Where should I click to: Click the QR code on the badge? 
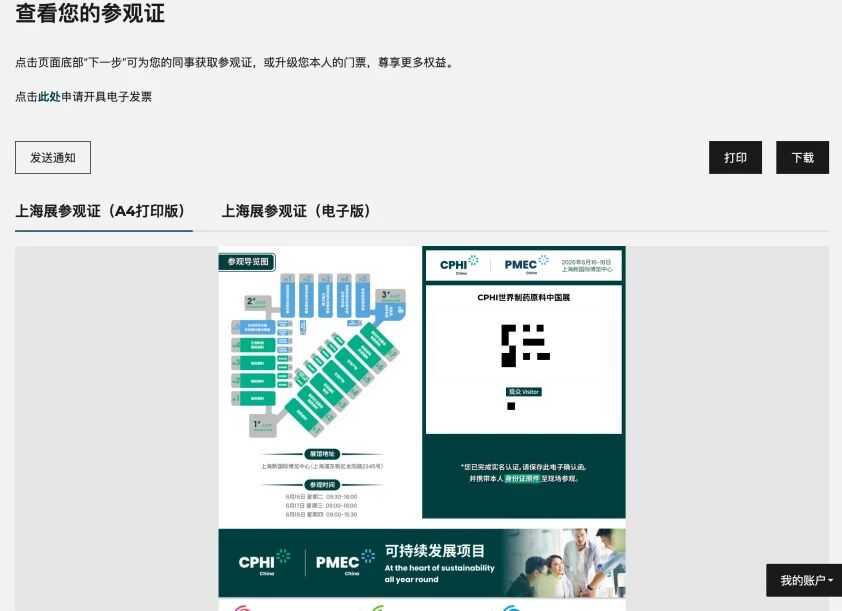point(524,344)
